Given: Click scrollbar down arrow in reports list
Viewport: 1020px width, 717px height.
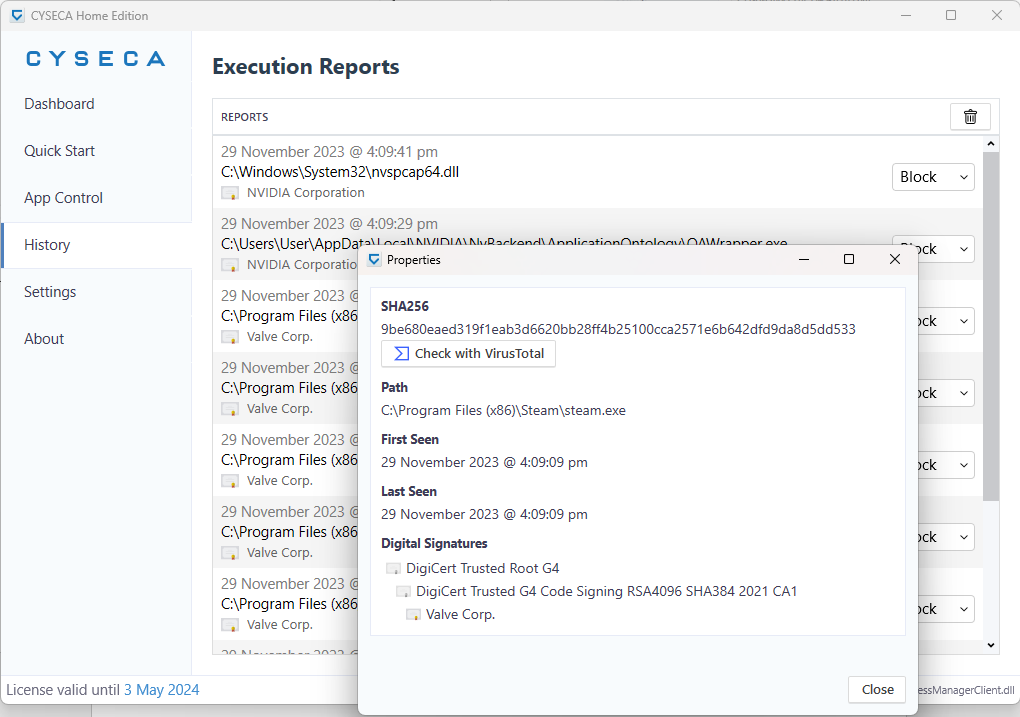Looking at the screenshot, I should click(990, 645).
